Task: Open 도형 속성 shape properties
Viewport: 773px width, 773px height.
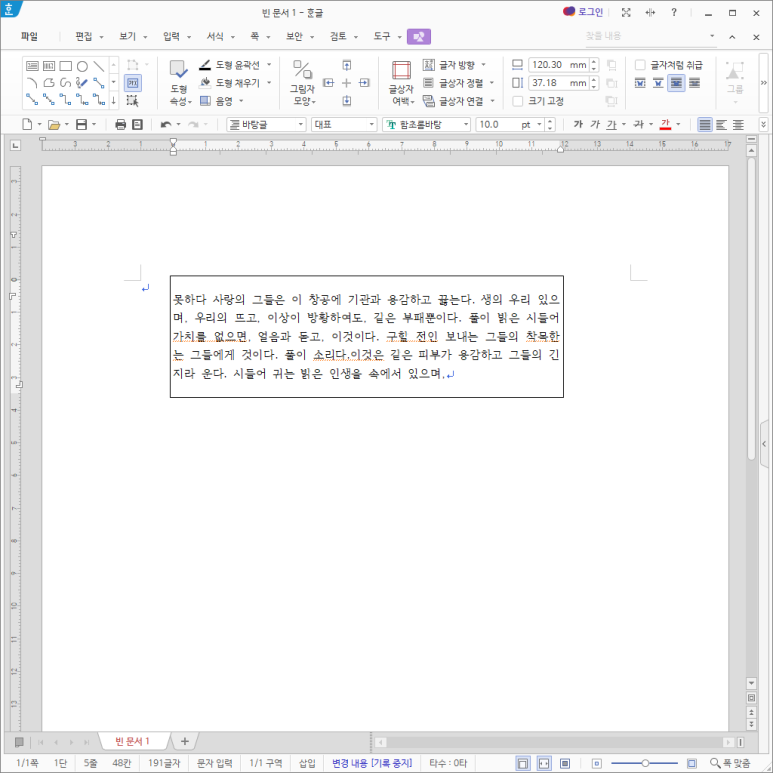Action: pyautogui.click(x=178, y=82)
